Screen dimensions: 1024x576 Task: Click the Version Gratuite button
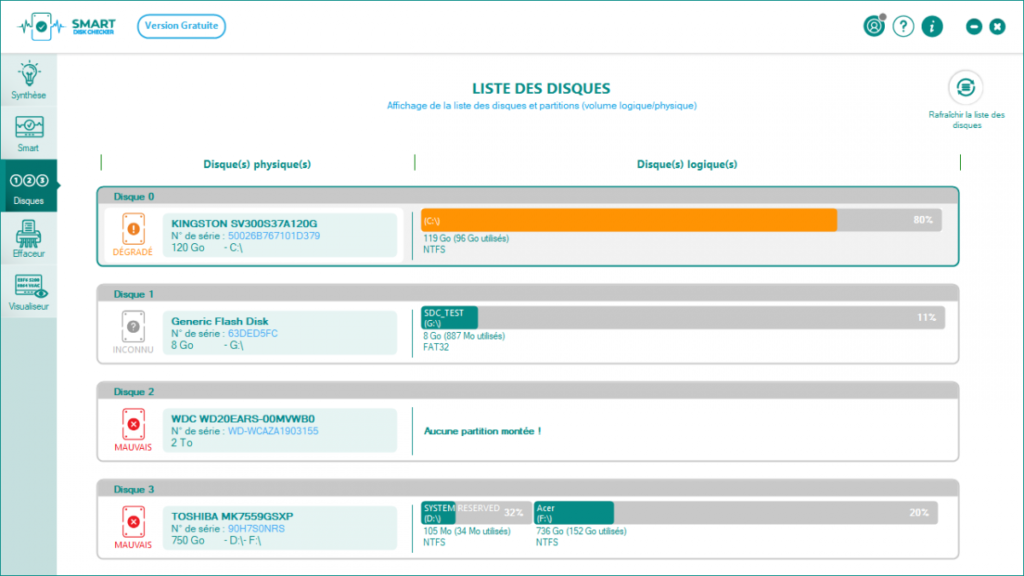tap(182, 26)
